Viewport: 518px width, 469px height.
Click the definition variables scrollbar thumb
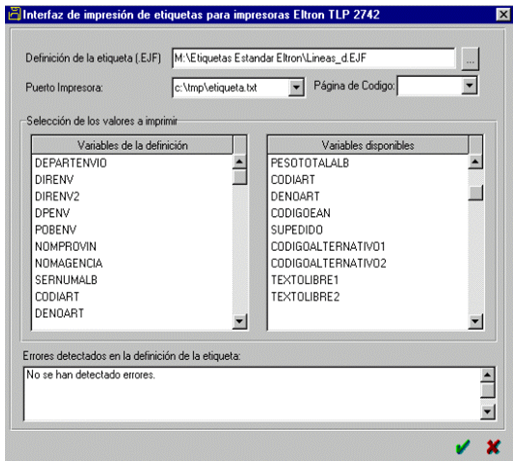[x=239, y=177]
